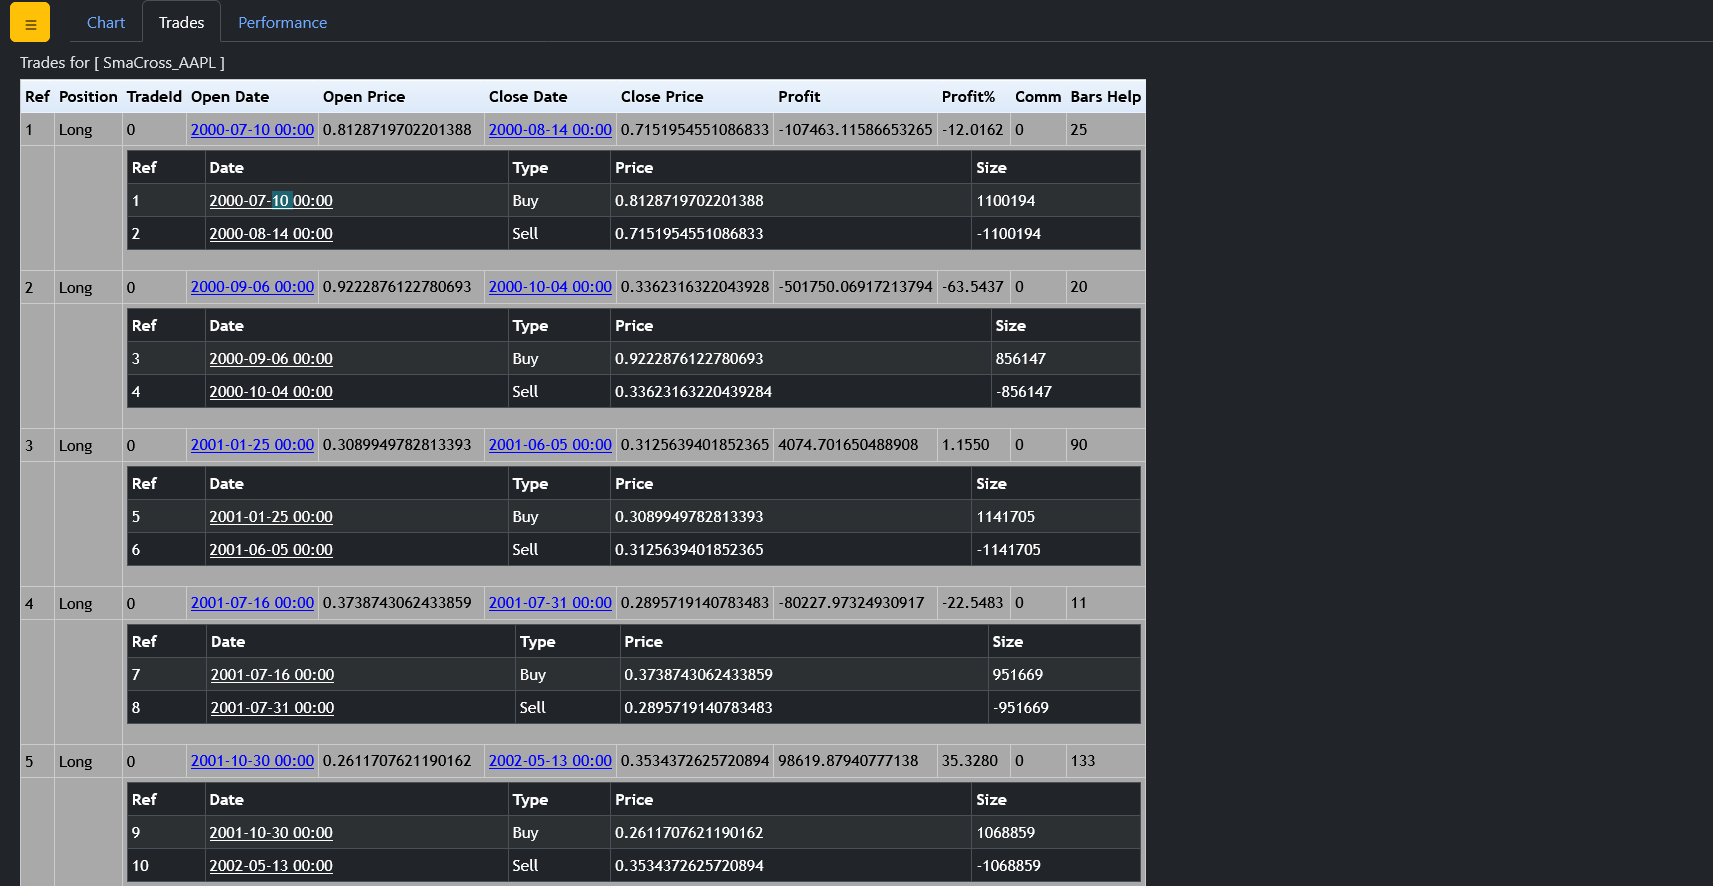1713x886 pixels.
Task: Select profit value -107463.11586653265
Action: pyautogui.click(x=855, y=130)
